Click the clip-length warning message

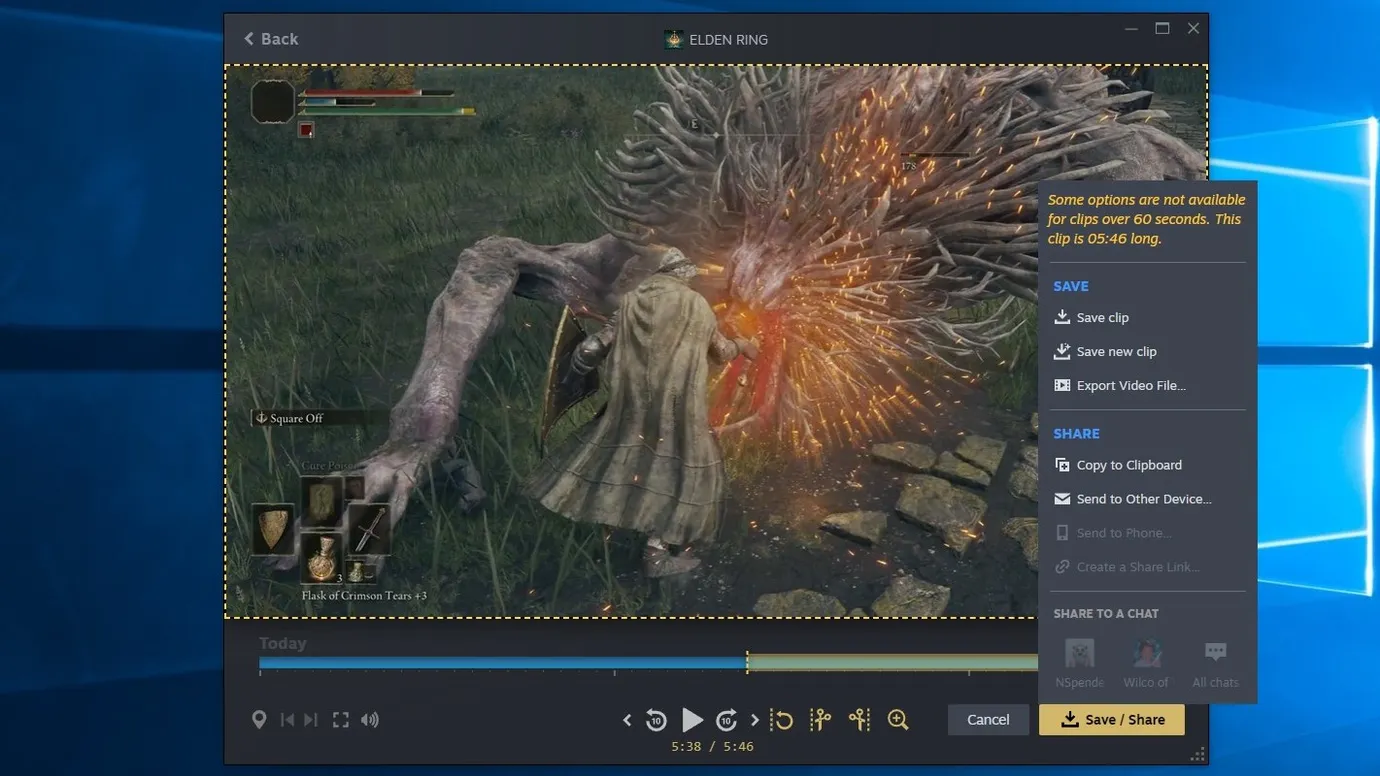[x=1146, y=219]
